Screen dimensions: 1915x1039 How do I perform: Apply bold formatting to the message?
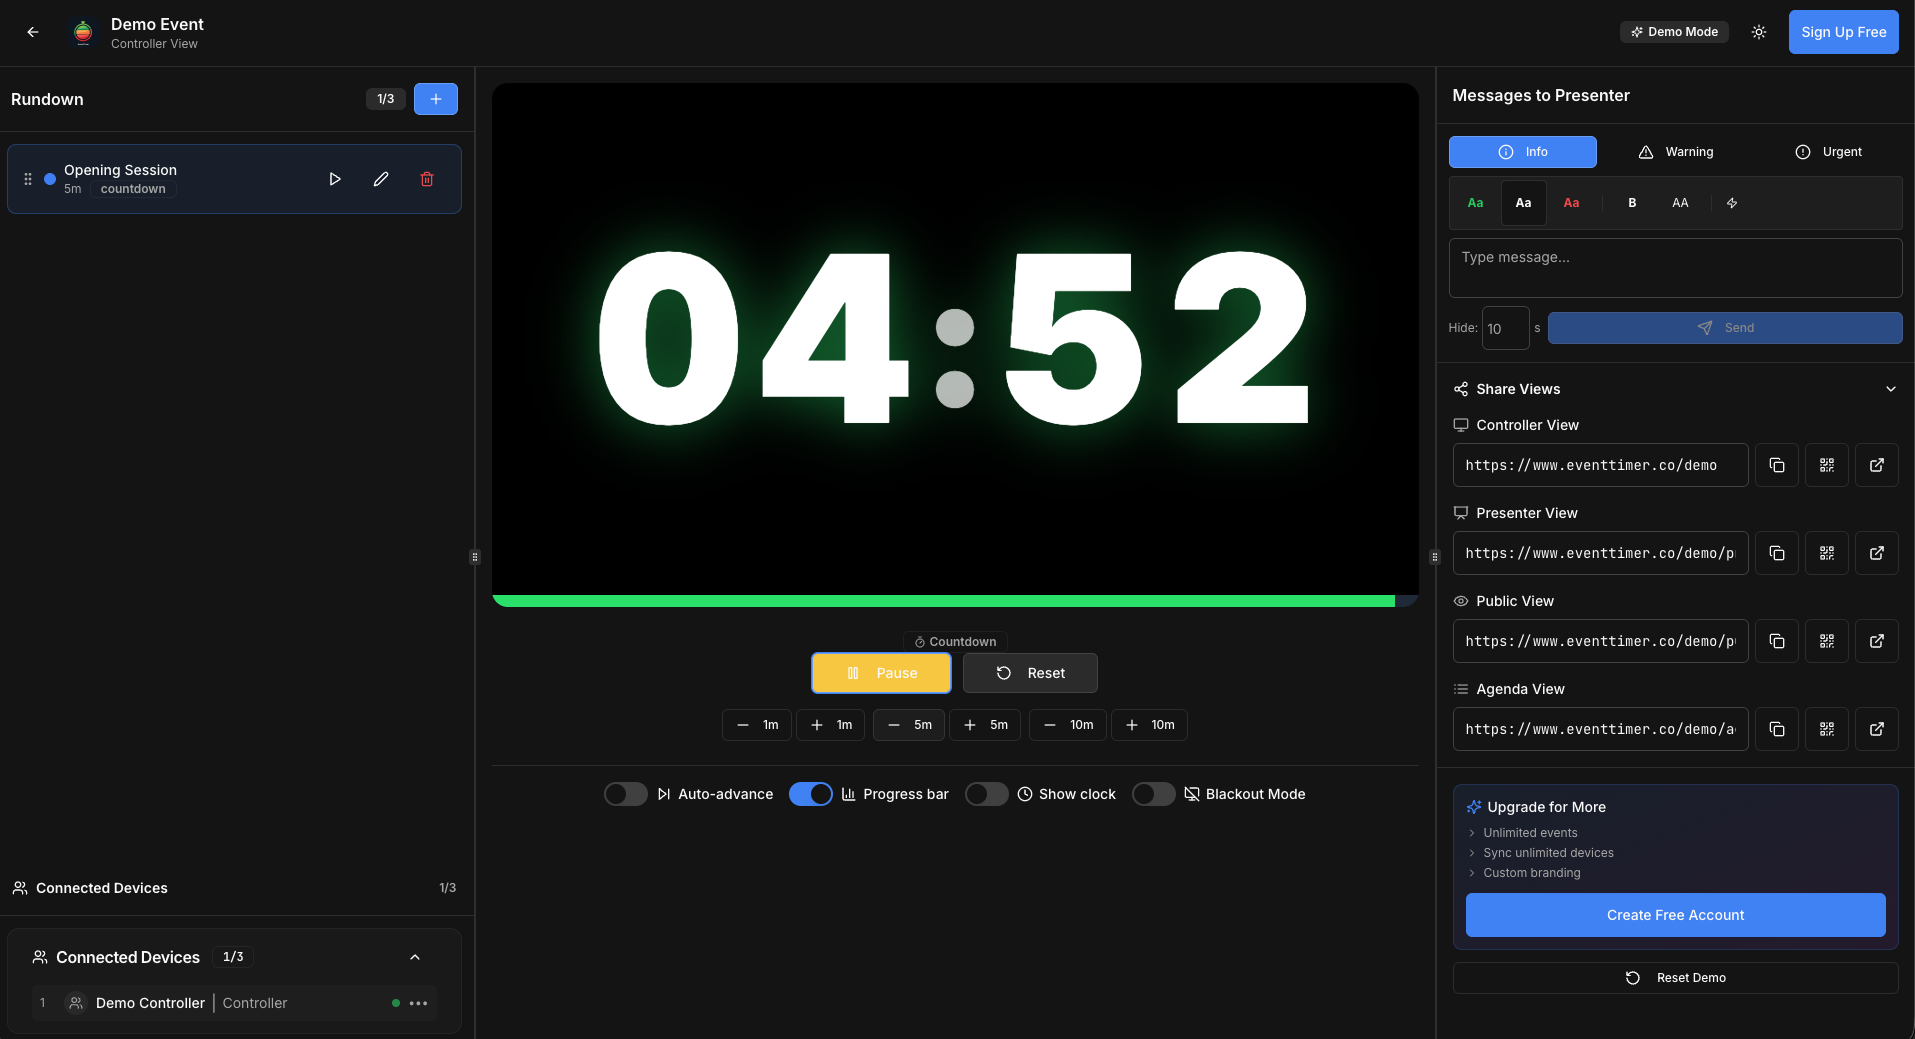pos(1632,202)
